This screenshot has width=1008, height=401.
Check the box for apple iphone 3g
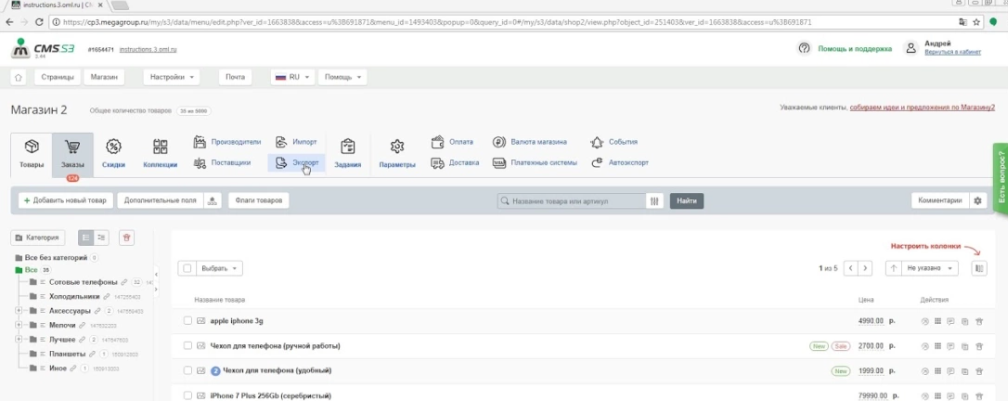(x=187, y=321)
